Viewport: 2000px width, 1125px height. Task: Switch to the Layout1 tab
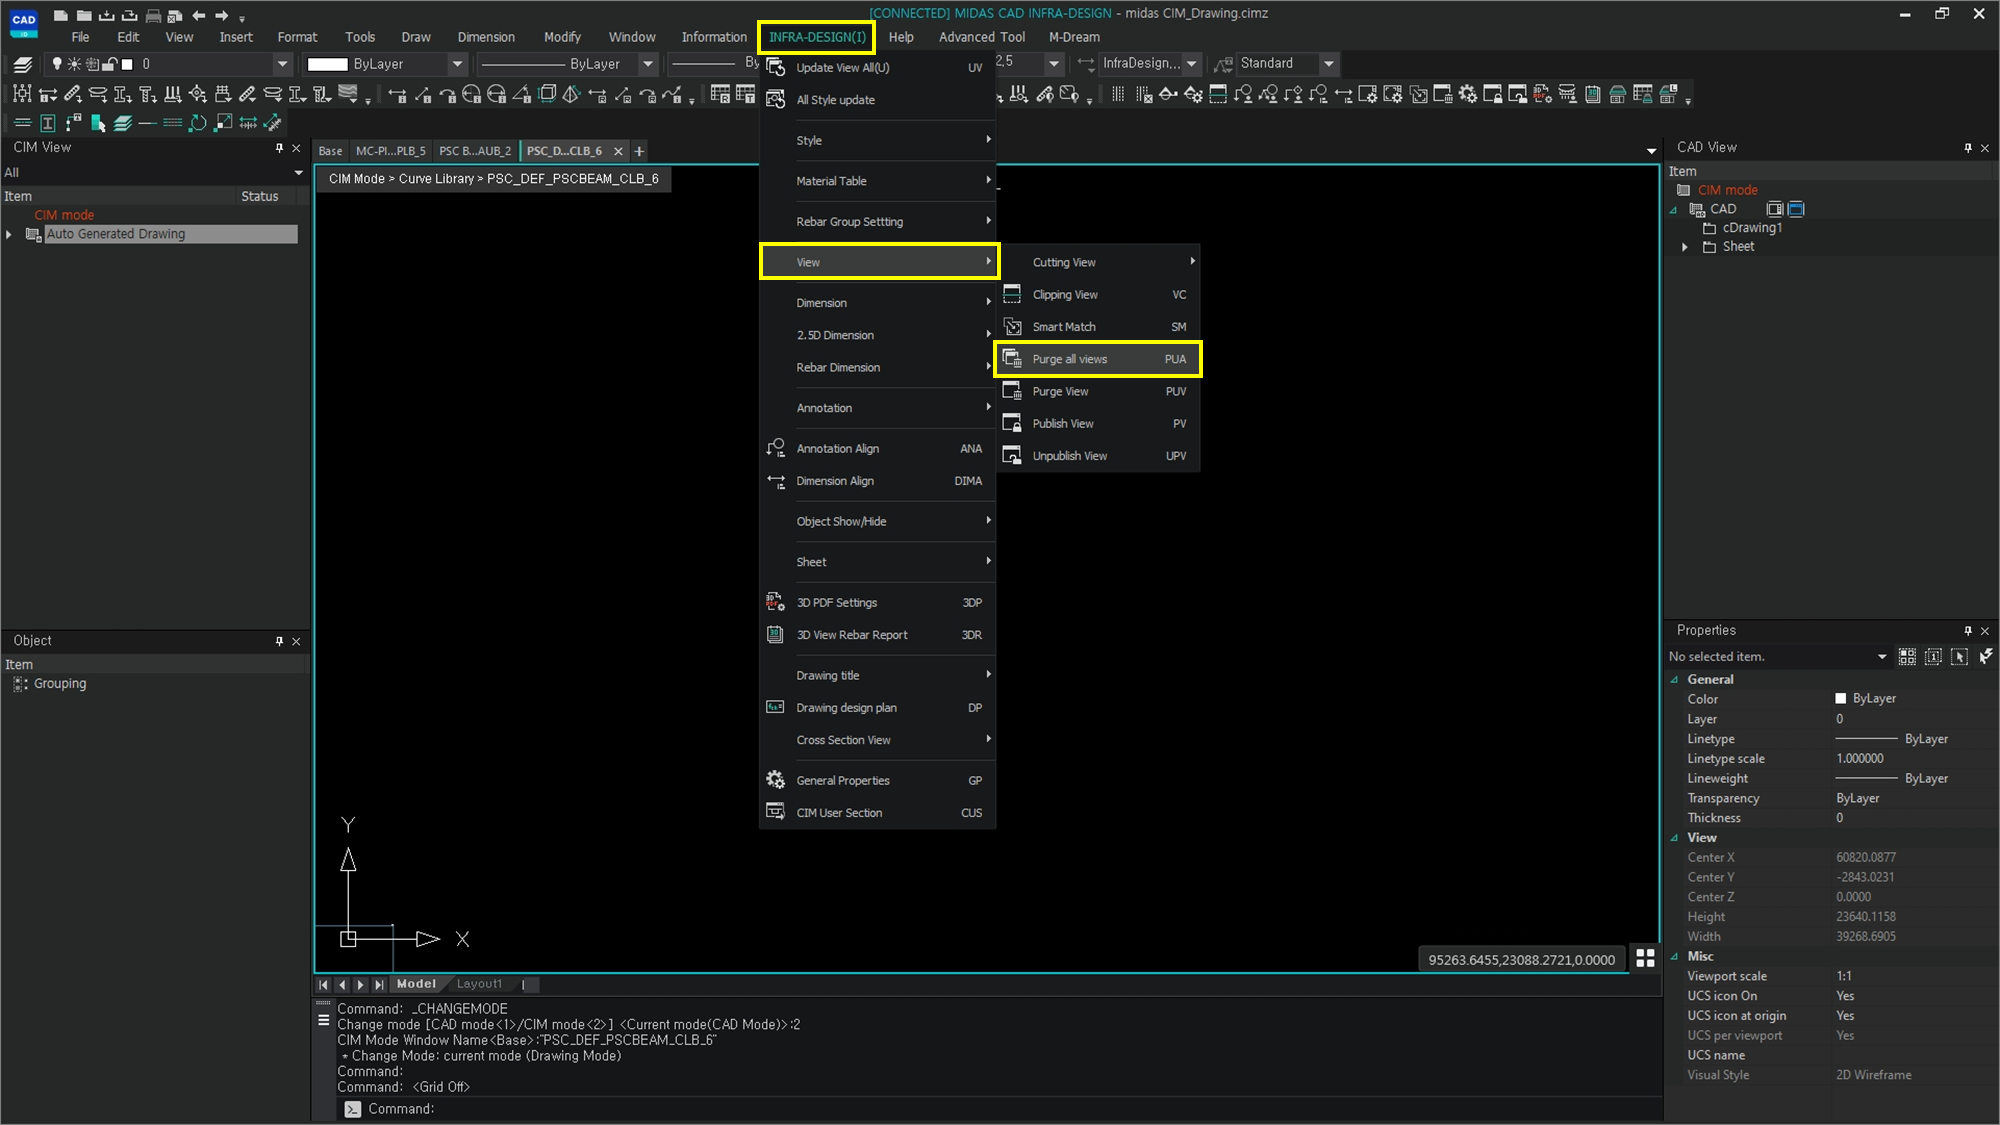point(479,984)
